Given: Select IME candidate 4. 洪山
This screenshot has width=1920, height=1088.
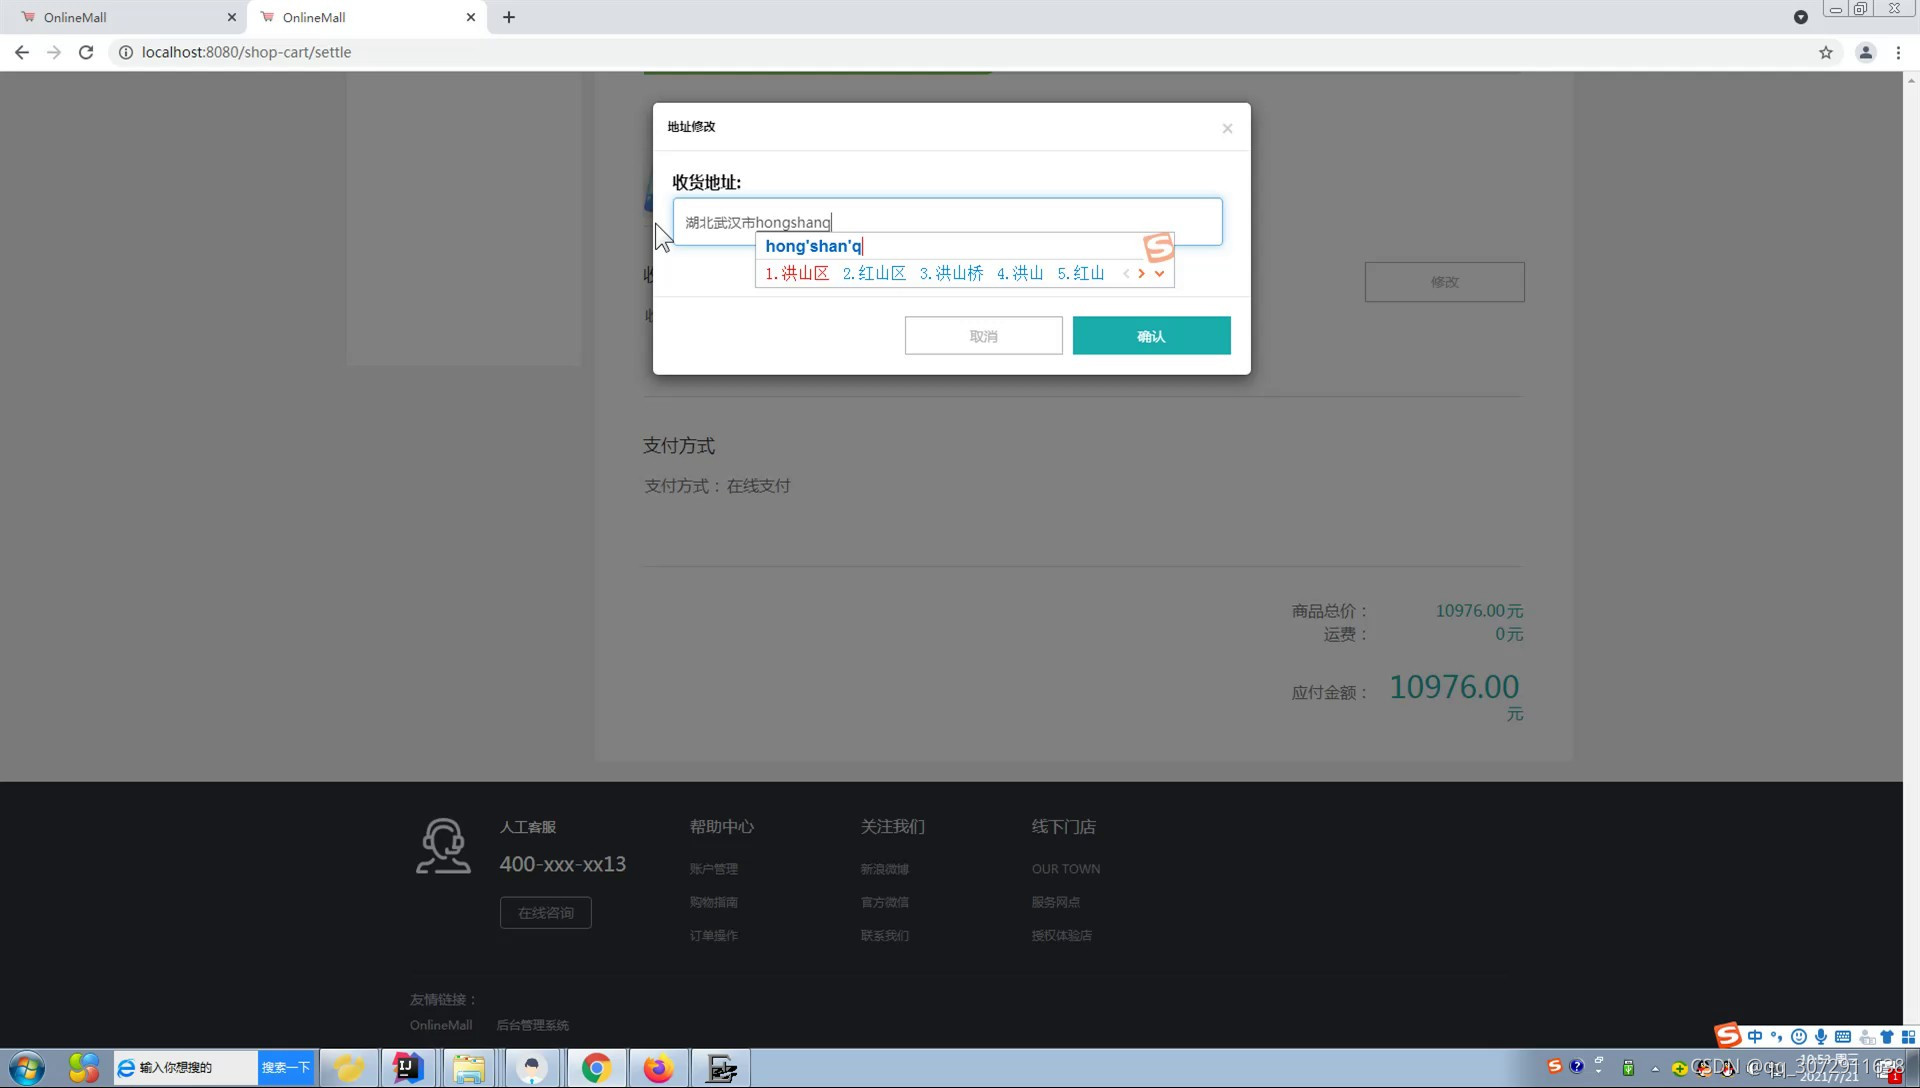Looking at the screenshot, I should (x=1020, y=273).
